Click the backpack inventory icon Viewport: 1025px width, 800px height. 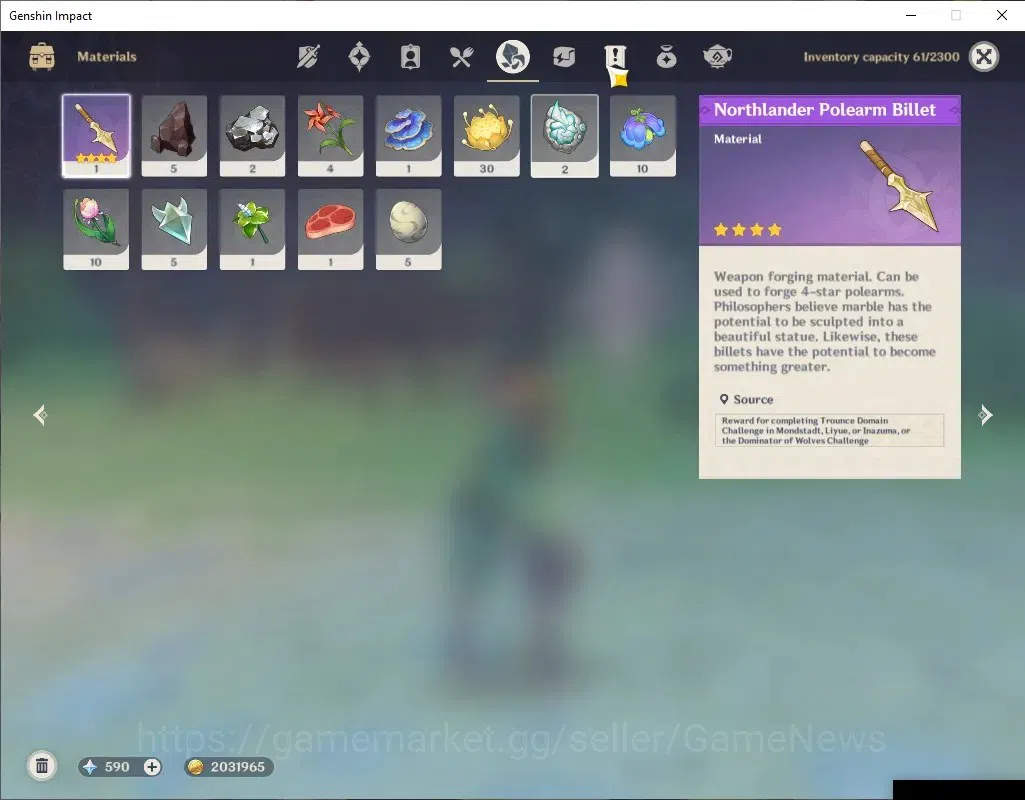pos(42,57)
